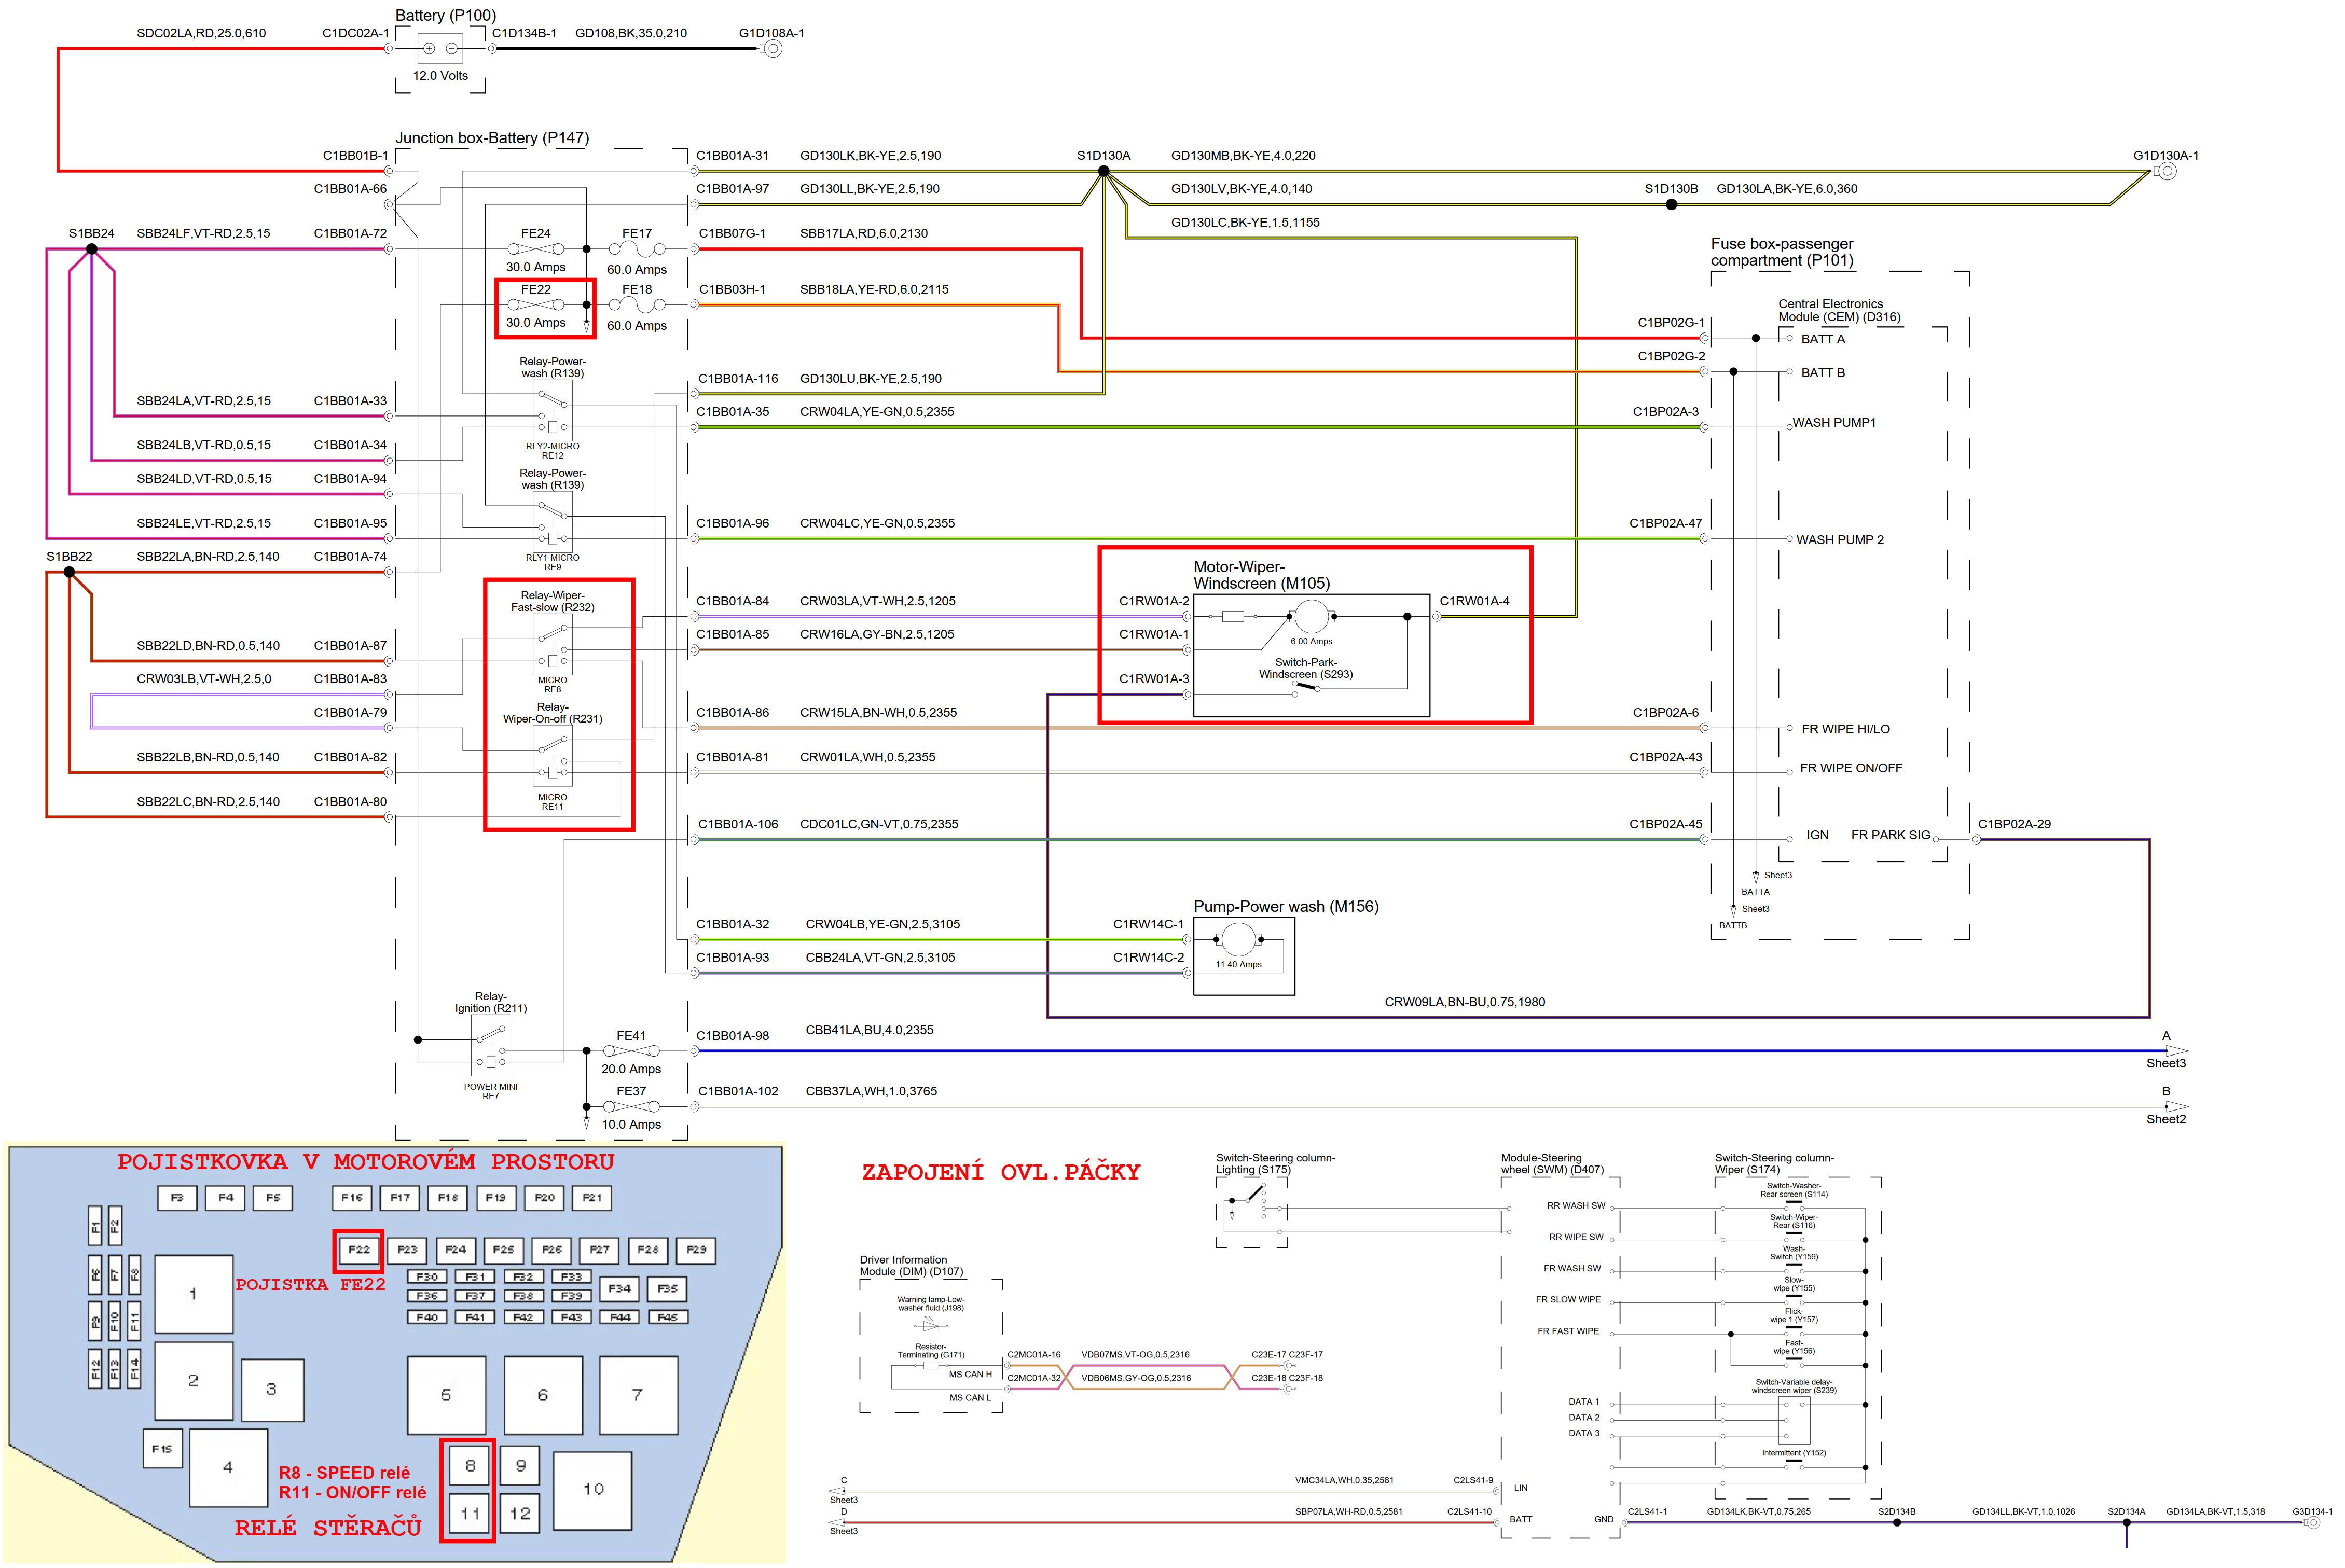The height and width of the screenshot is (1568, 2345).
Task: Follow the Sheet2 arrow marked B
Action: (2175, 1106)
